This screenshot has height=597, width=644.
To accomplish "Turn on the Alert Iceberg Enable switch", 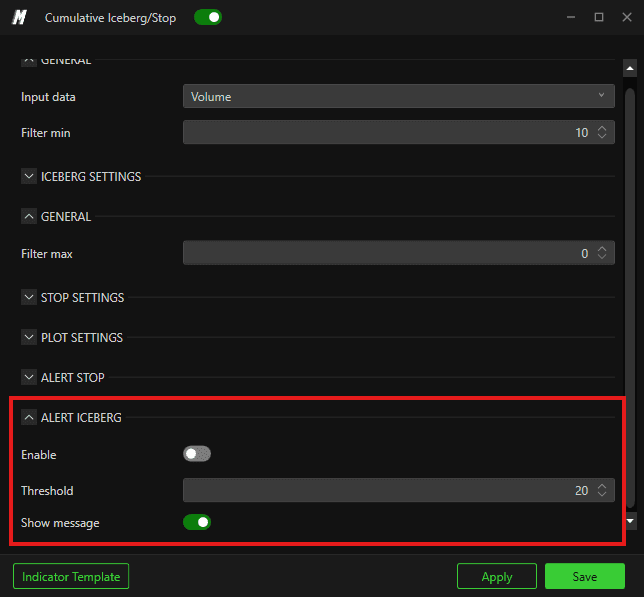I will click(197, 454).
